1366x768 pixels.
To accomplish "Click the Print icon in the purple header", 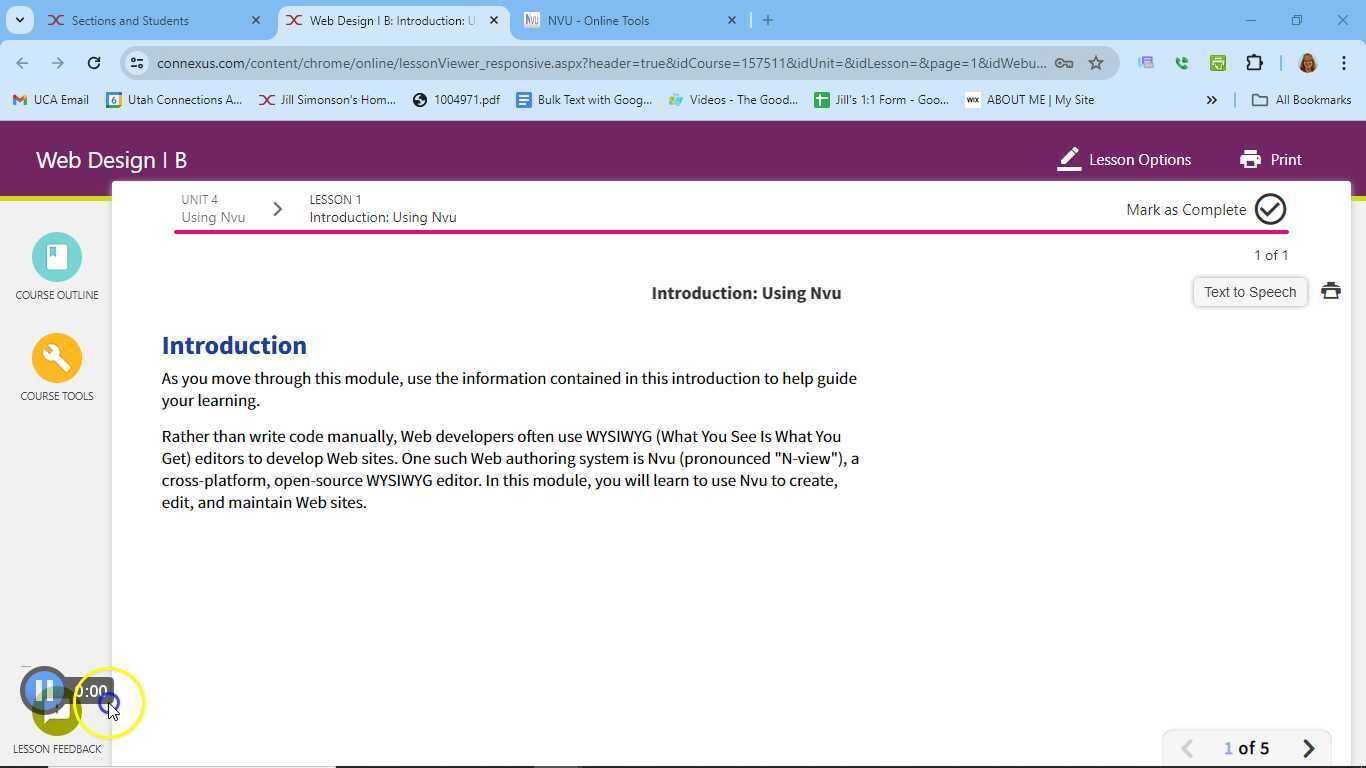I will pyautogui.click(x=1251, y=159).
